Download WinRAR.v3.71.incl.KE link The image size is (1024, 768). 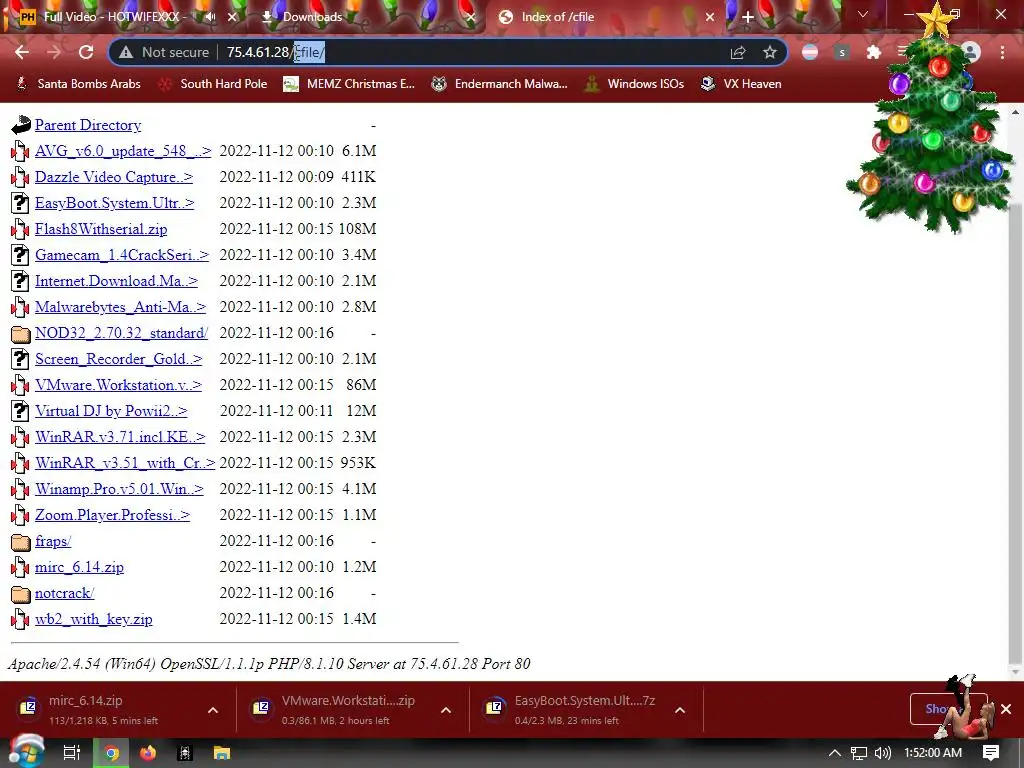click(120, 437)
